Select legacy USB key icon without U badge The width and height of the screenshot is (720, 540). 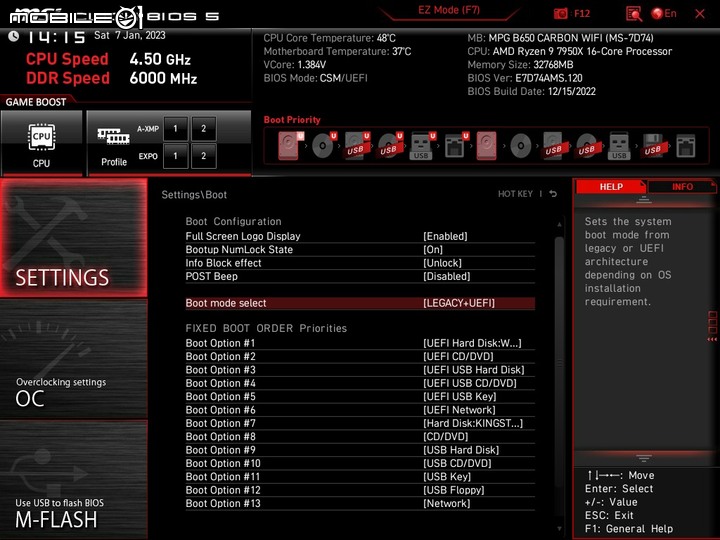pyautogui.click(x=619, y=146)
